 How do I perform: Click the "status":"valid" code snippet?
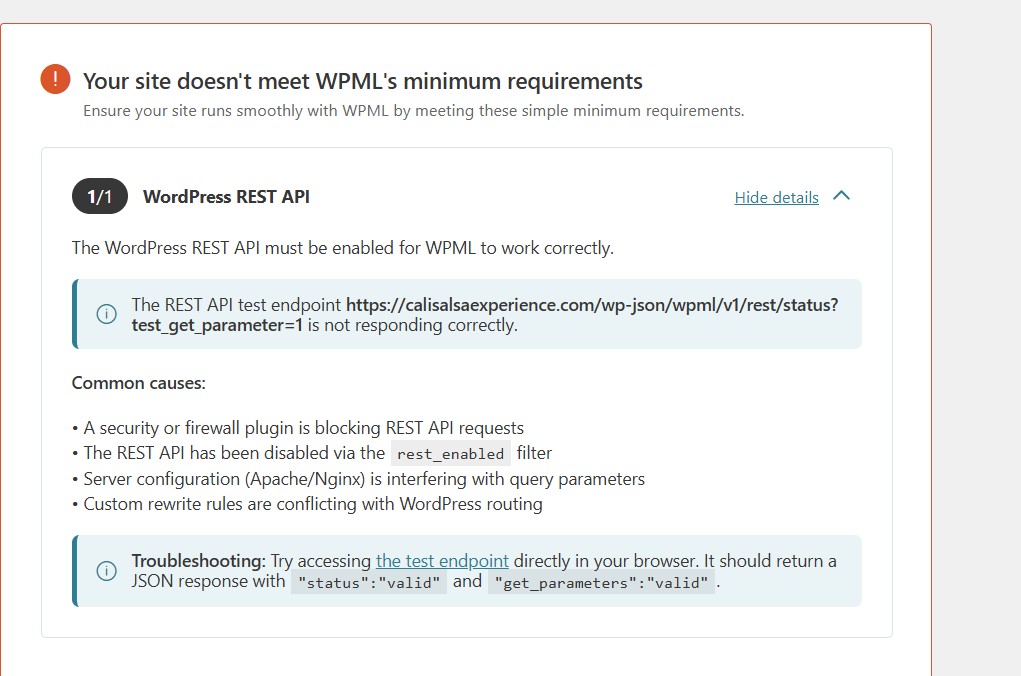pos(368,583)
